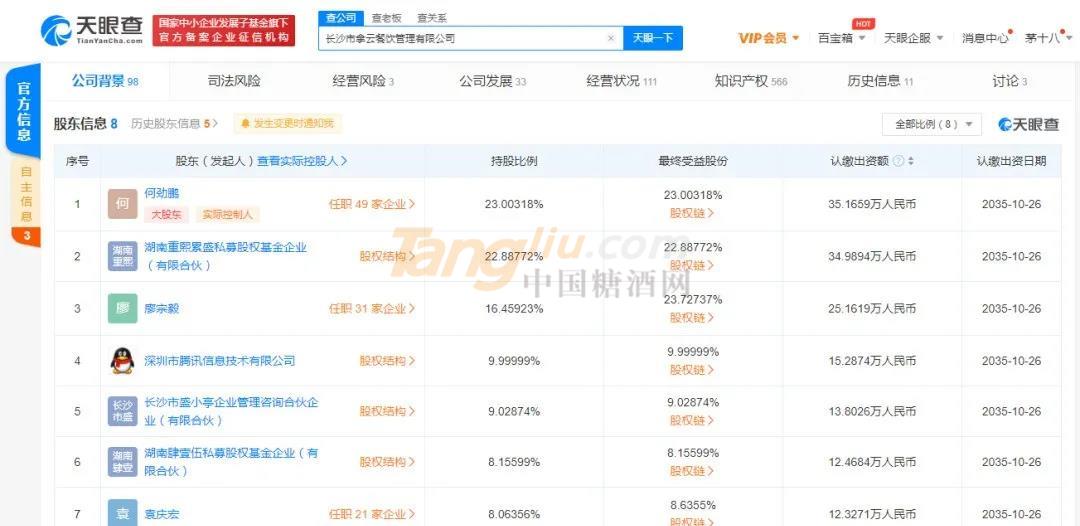This screenshot has height=526, width=1080.
Task: Switch to the 查公司 search tab
Action: 341,18
